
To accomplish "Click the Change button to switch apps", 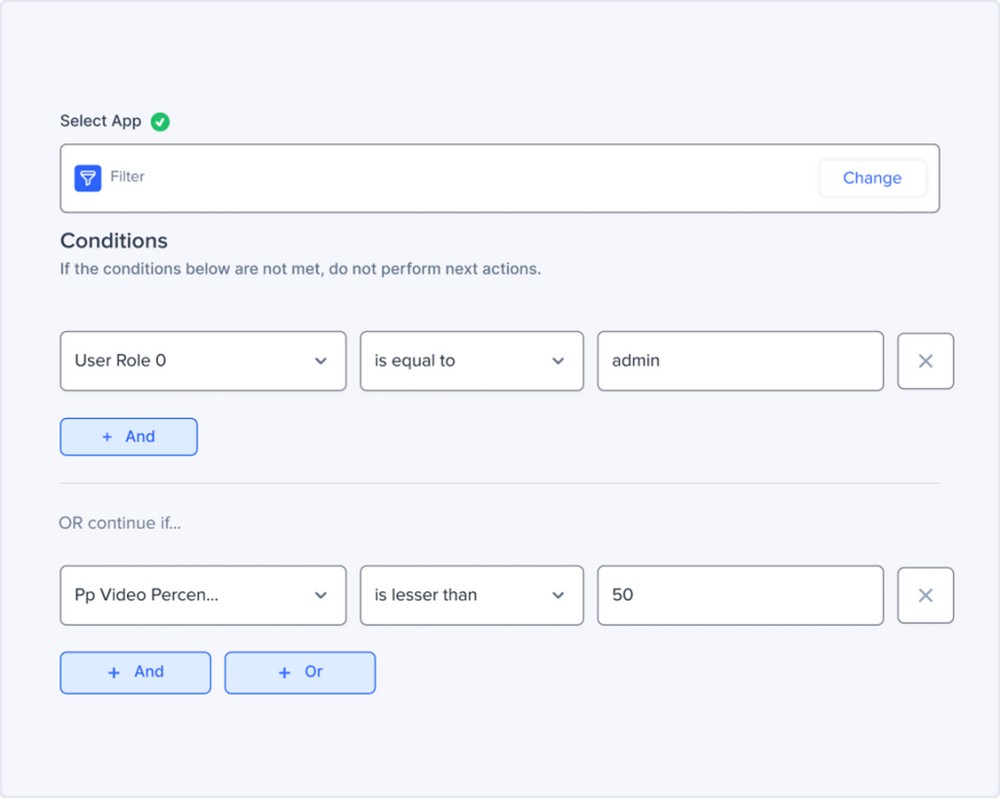I will [x=871, y=178].
